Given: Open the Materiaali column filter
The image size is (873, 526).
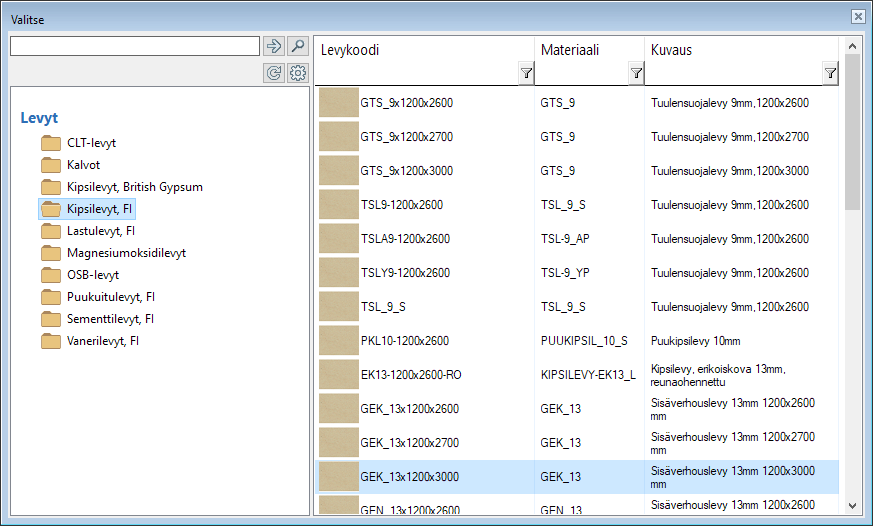Looking at the screenshot, I should click(636, 73).
